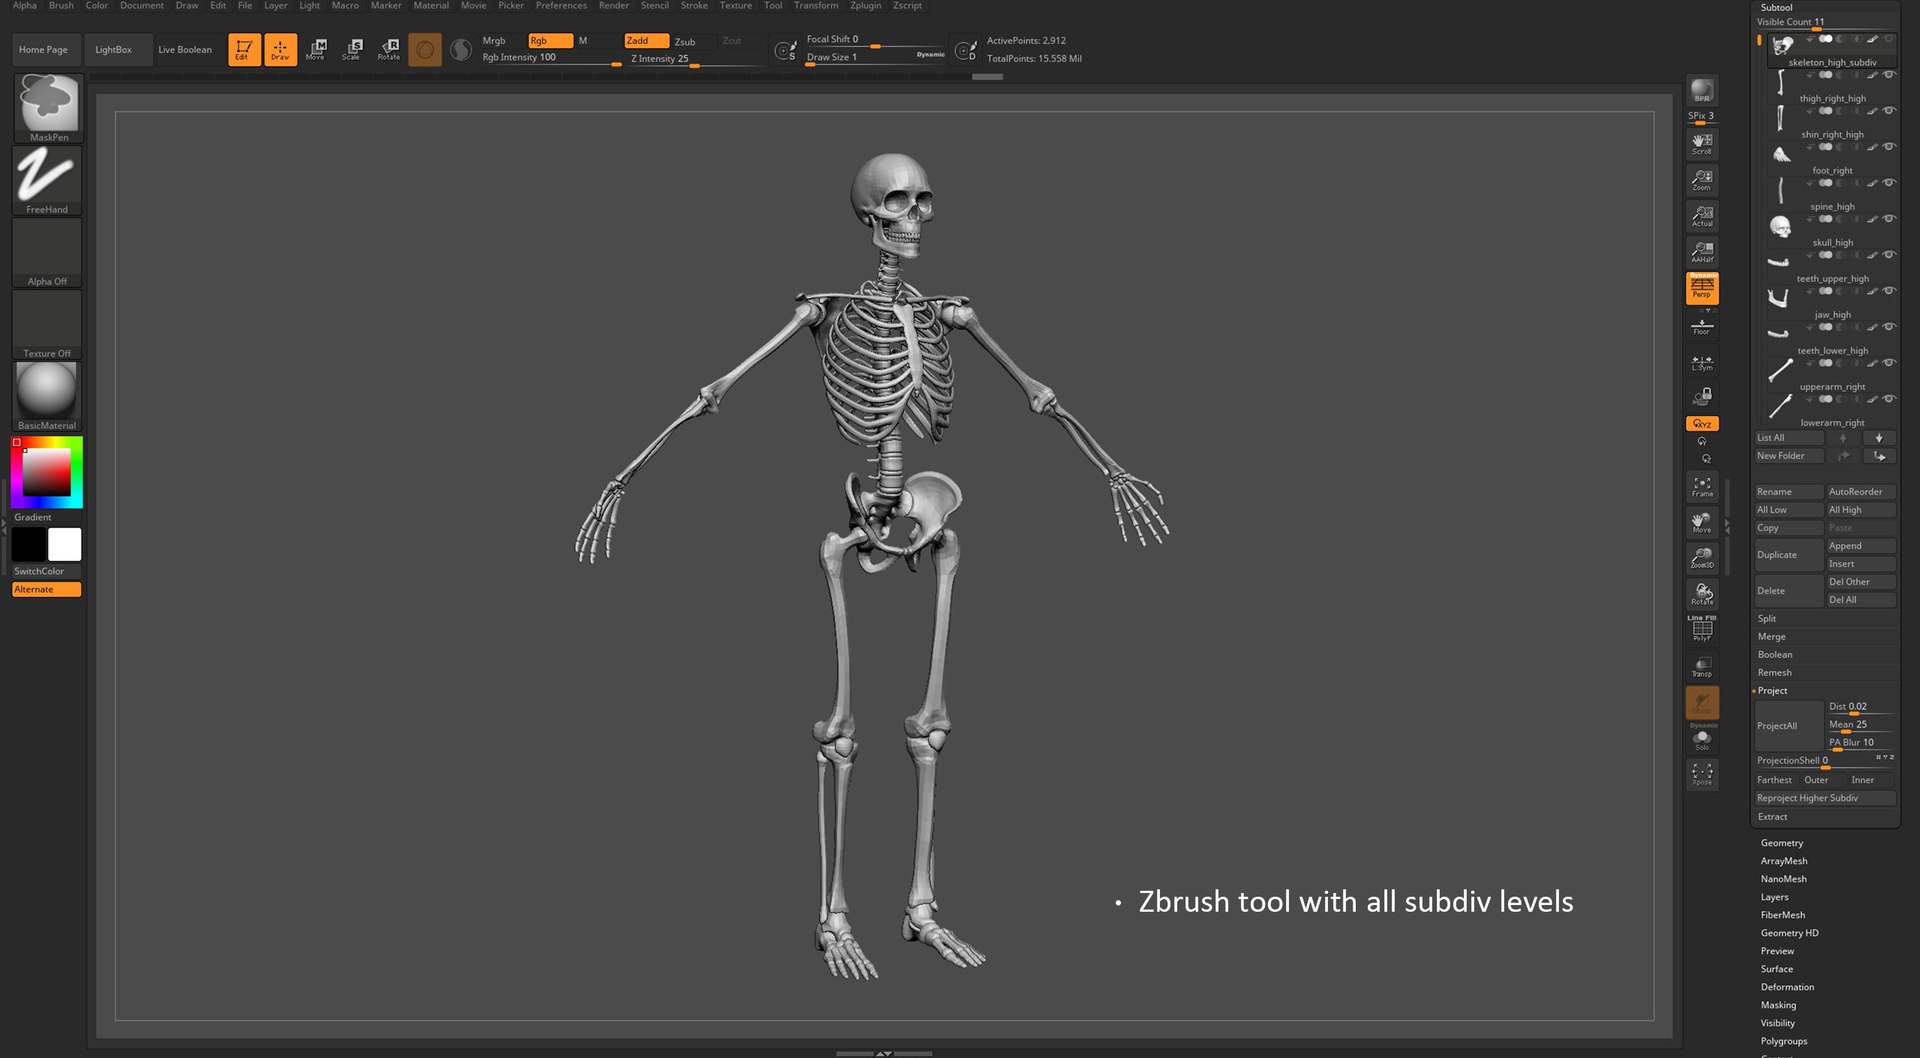
Task: Click the Scroll canvas icon
Action: click(1702, 144)
